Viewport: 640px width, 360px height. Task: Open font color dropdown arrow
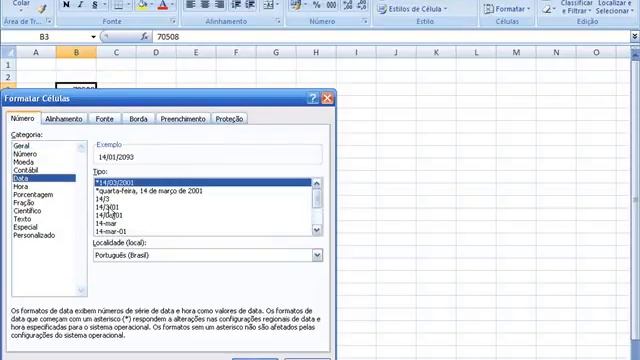tap(172, 4)
